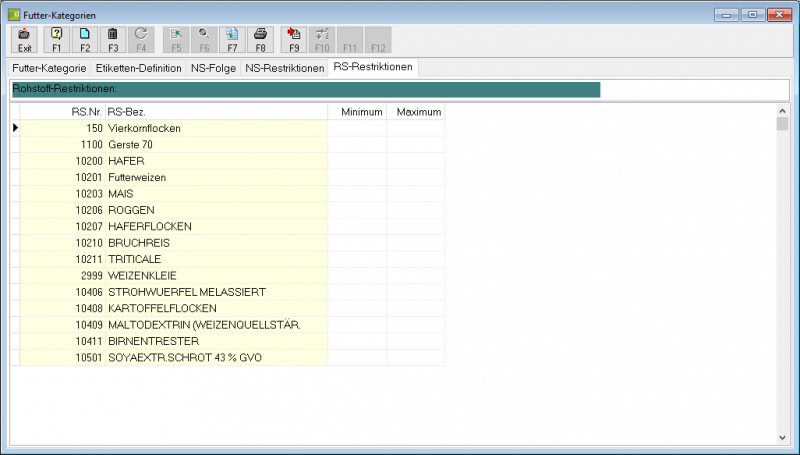The height and width of the screenshot is (455, 800).
Task: Select the HAFER row
Action: pos(228,161)
